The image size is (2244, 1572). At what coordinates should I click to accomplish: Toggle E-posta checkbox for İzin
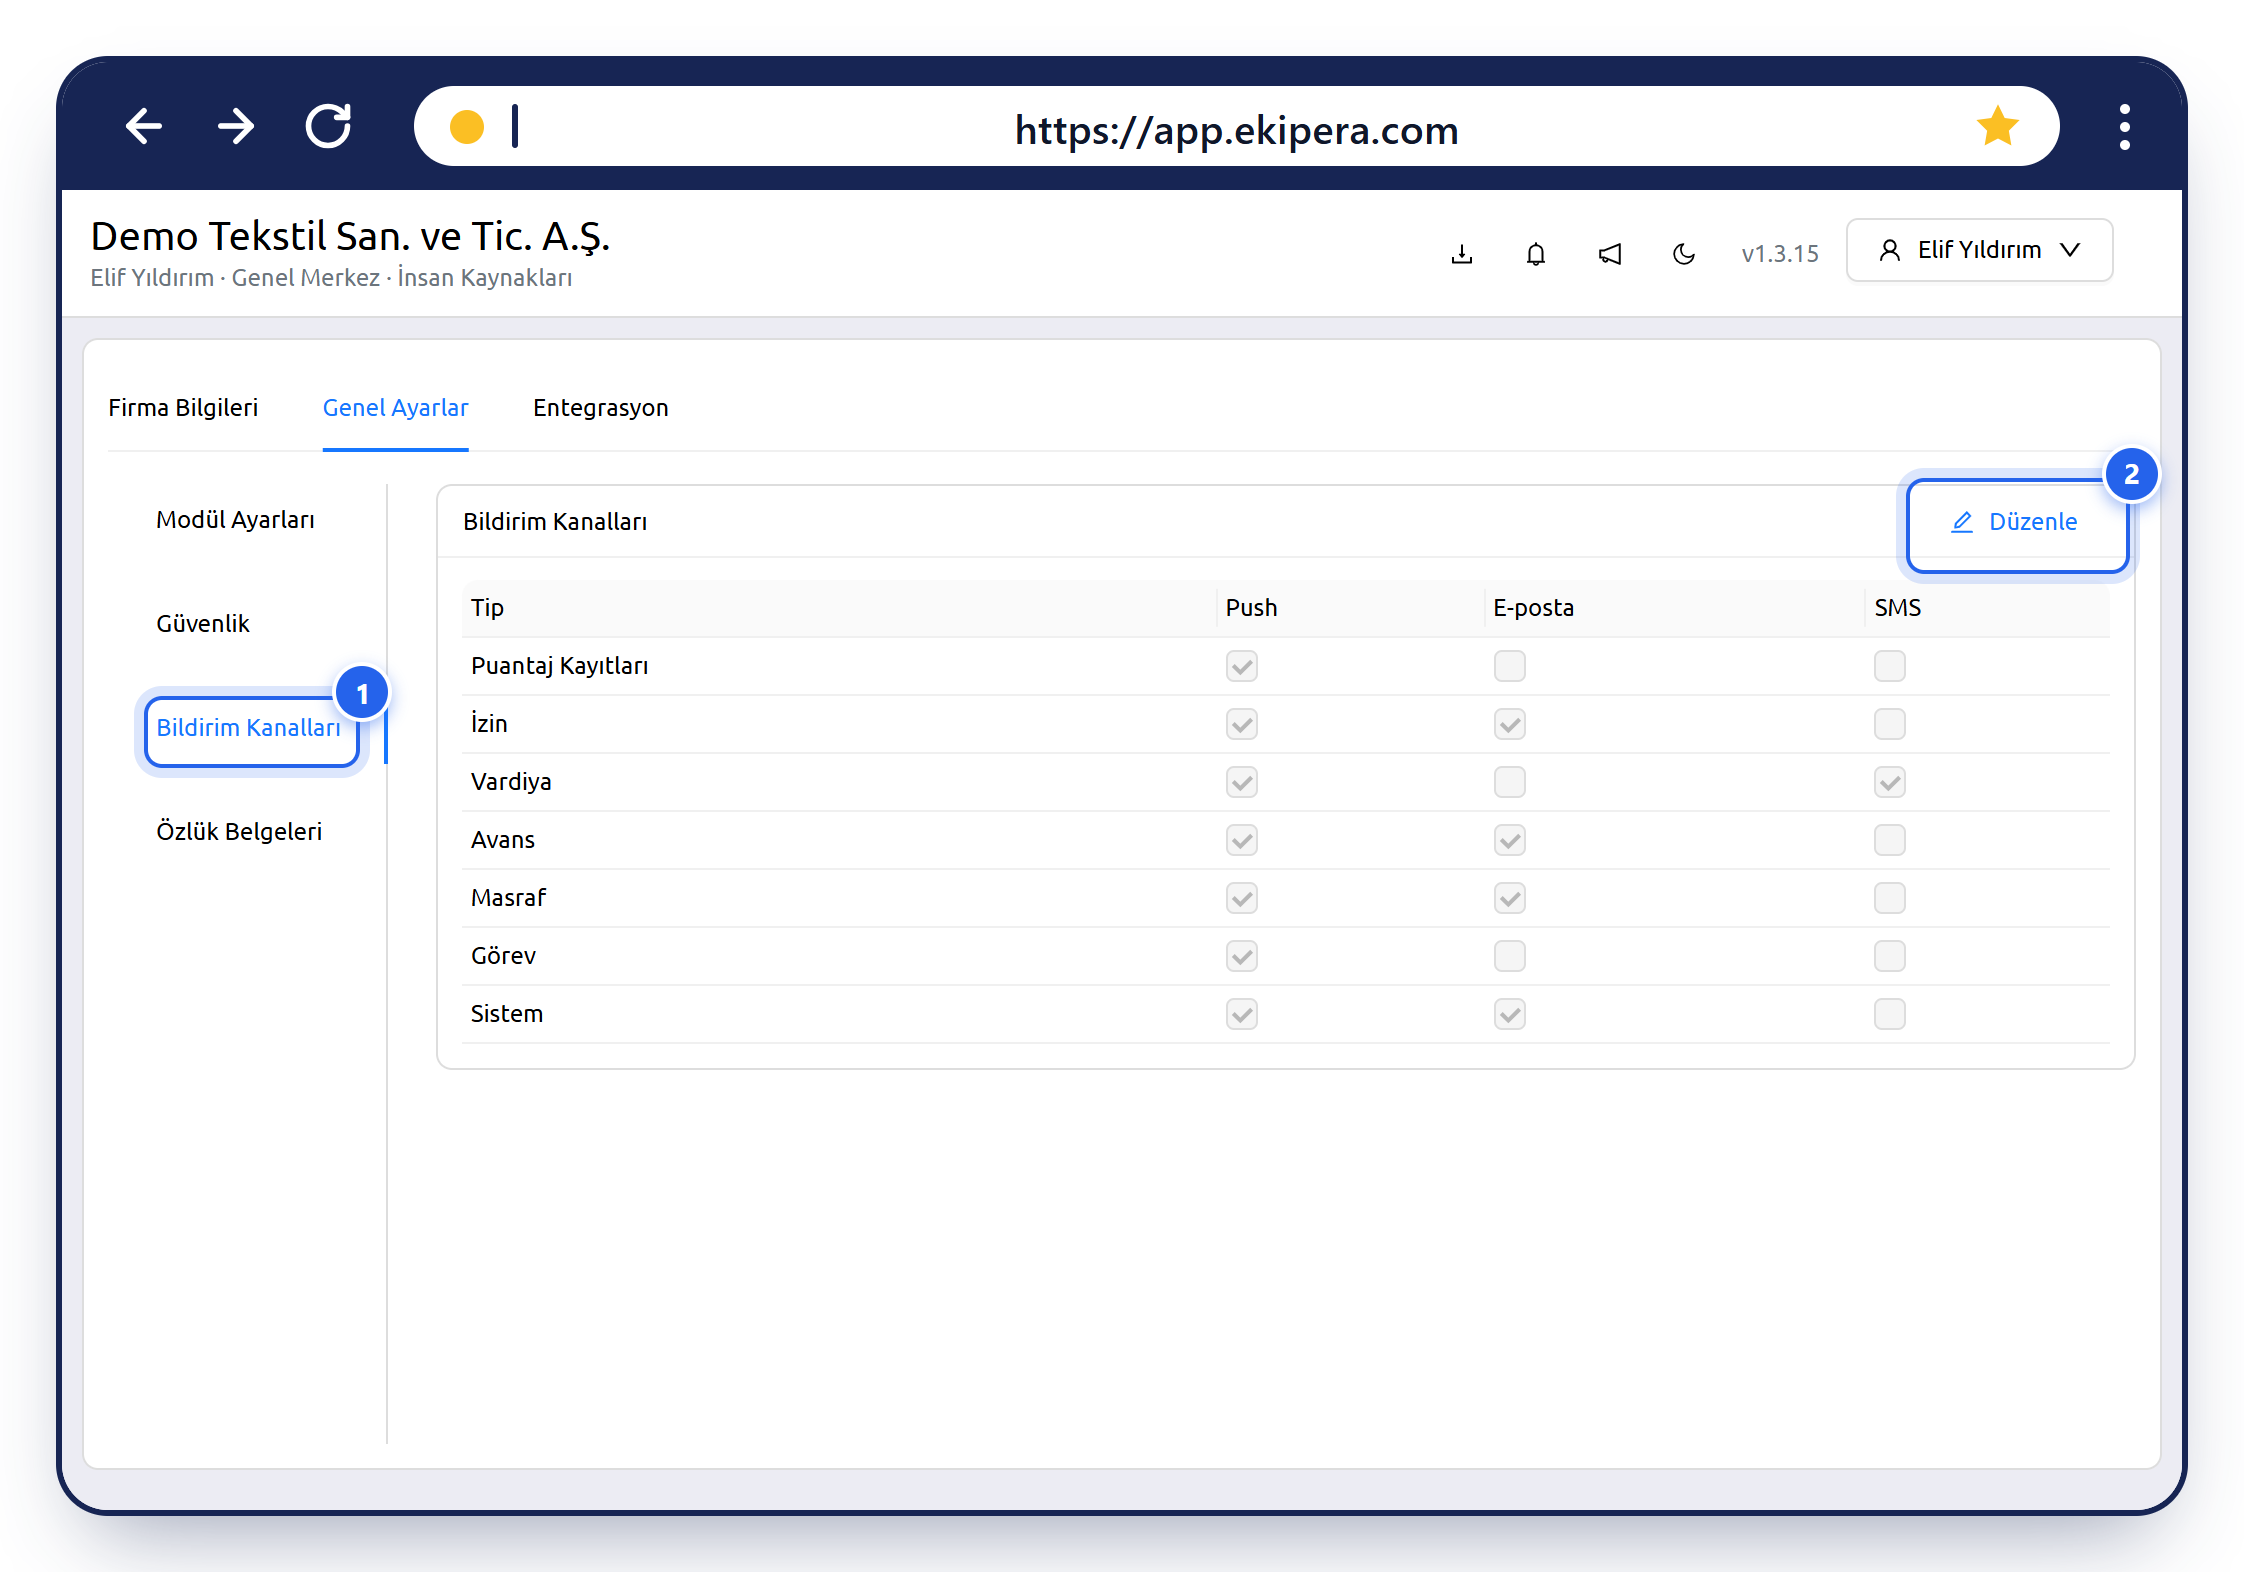[1509, 724]
